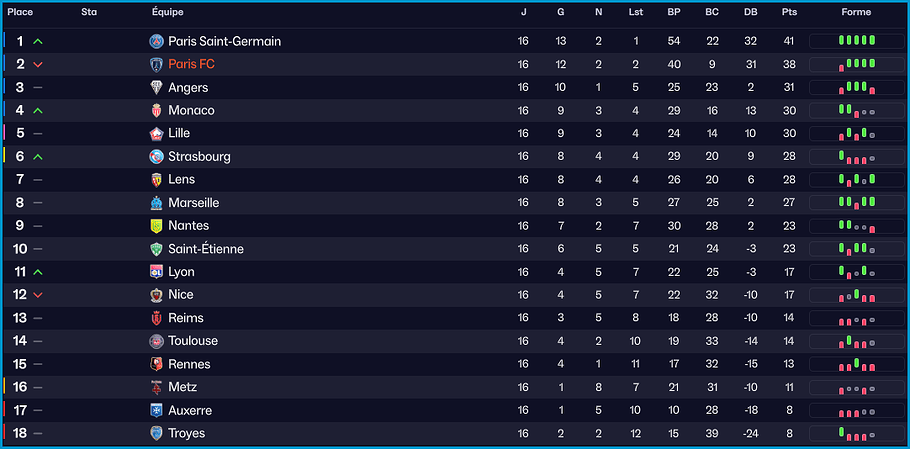The image size is (910, 449).
Task: Sort table by Pts column header
Action: pos(789,12)
